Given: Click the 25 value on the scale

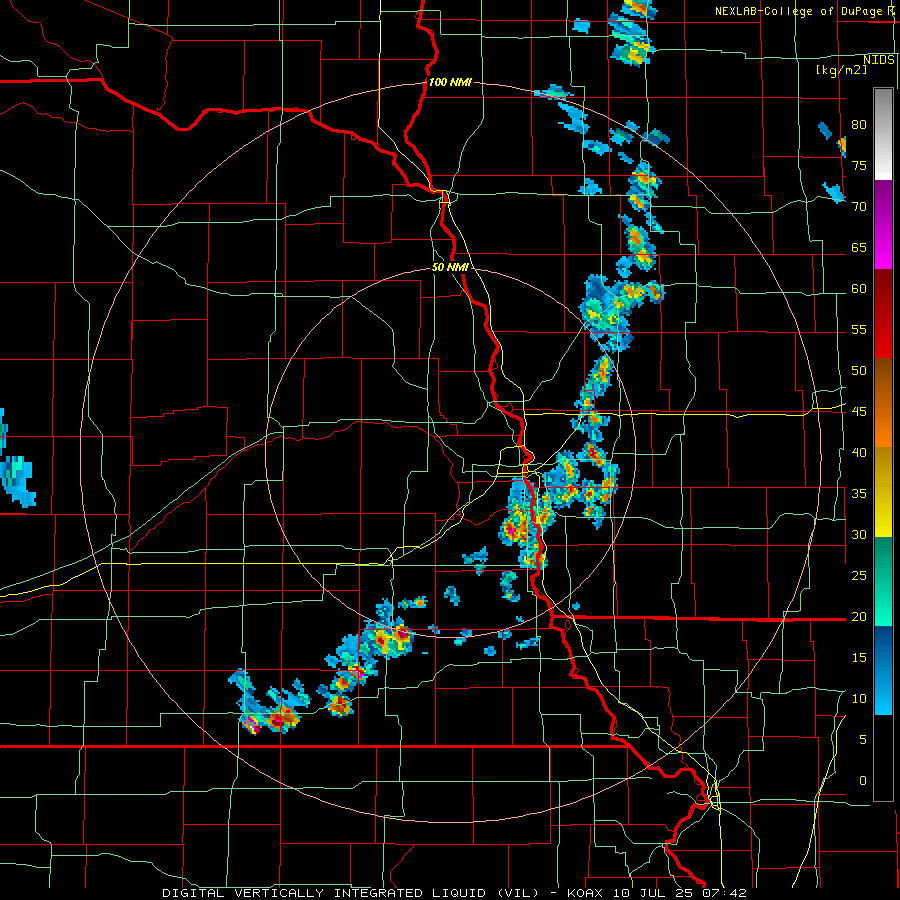Looking at the screenshot, I should pos(859,575).
